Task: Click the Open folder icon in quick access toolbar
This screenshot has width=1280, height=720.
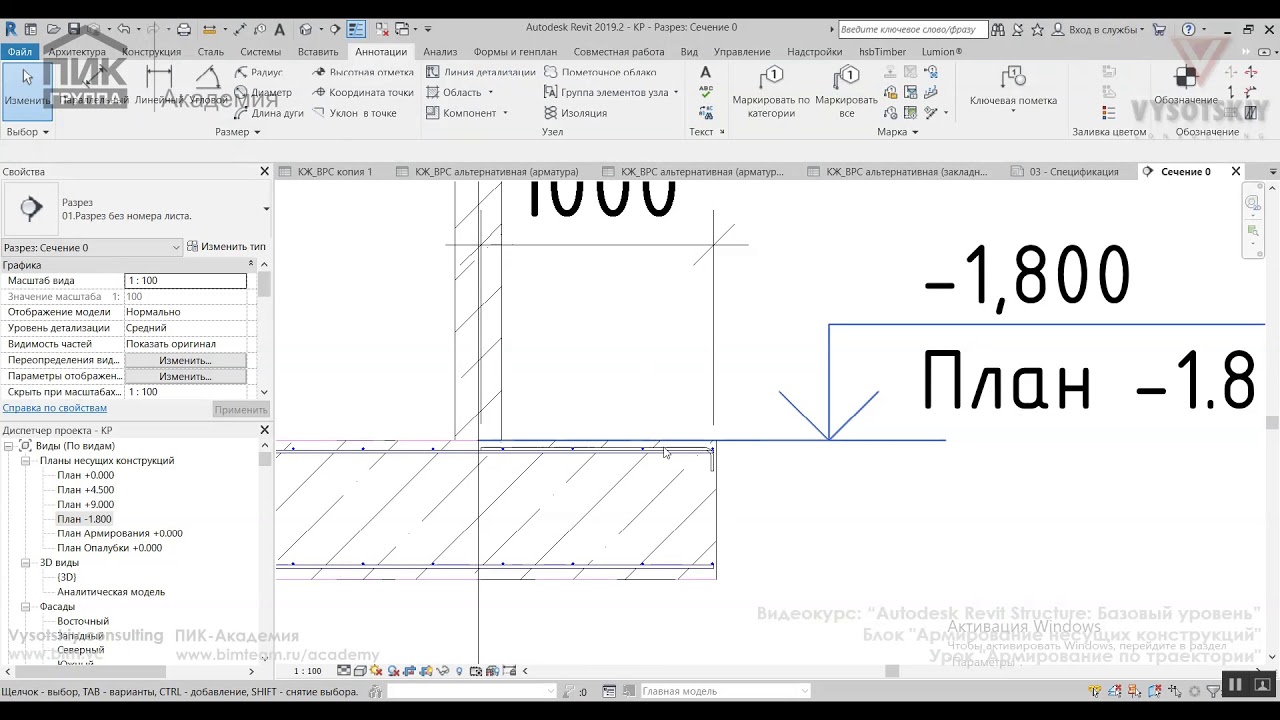Action: click(x=53, y=29)
